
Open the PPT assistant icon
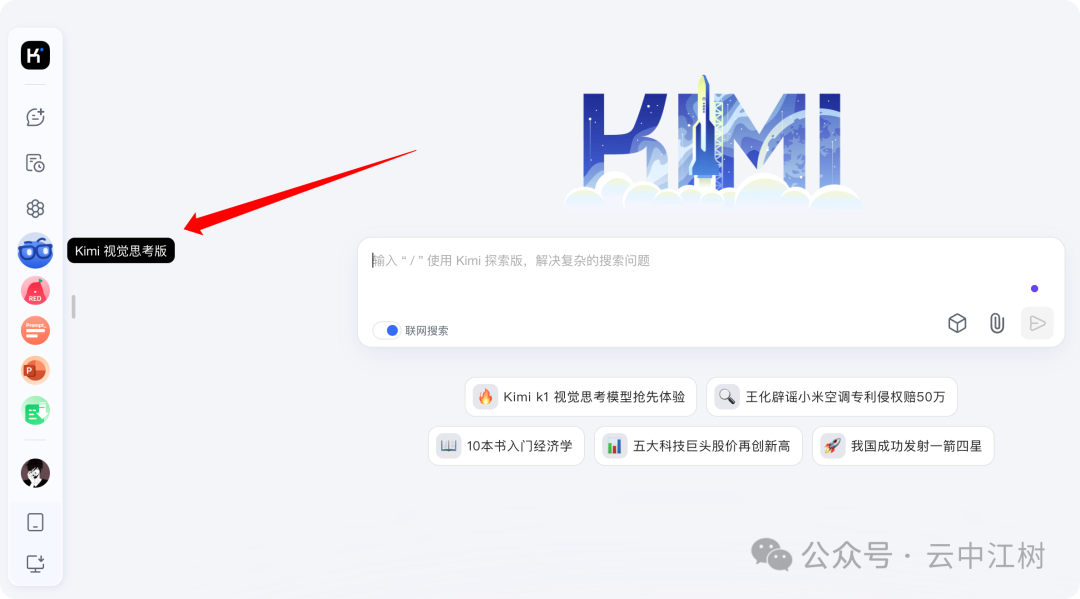tap(35, 370)
